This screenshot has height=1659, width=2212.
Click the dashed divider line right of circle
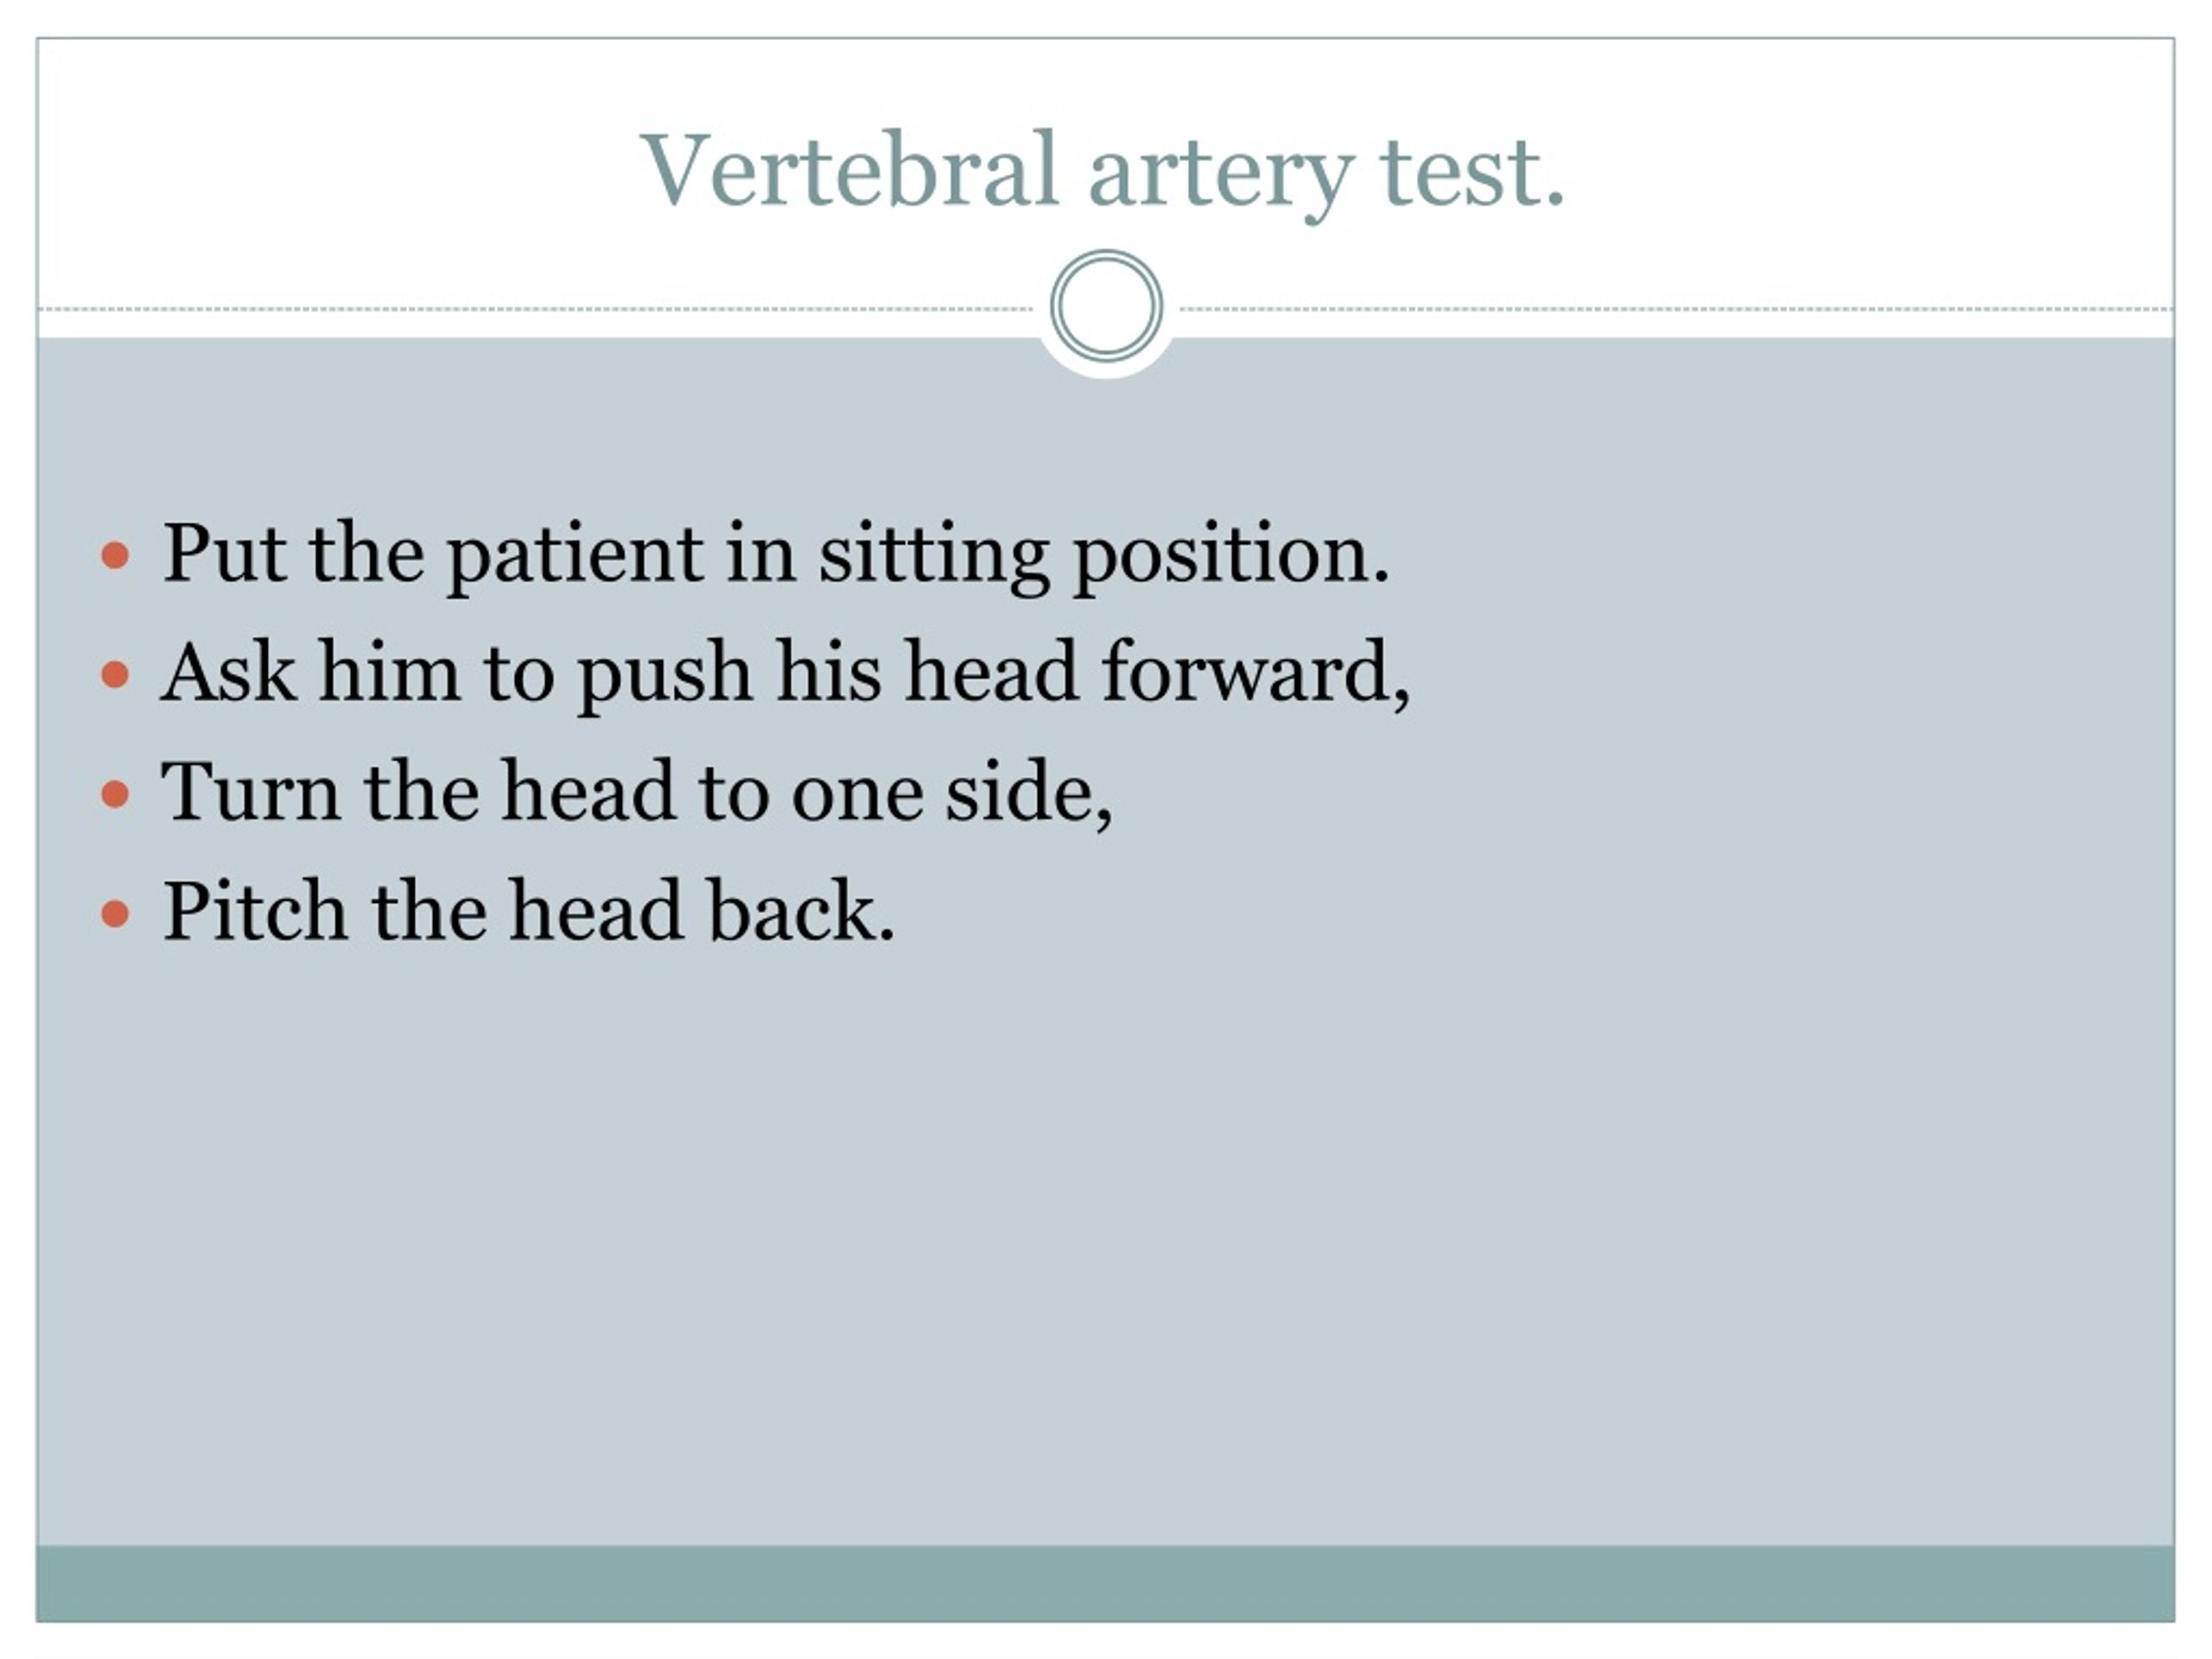coord(1677,309)
